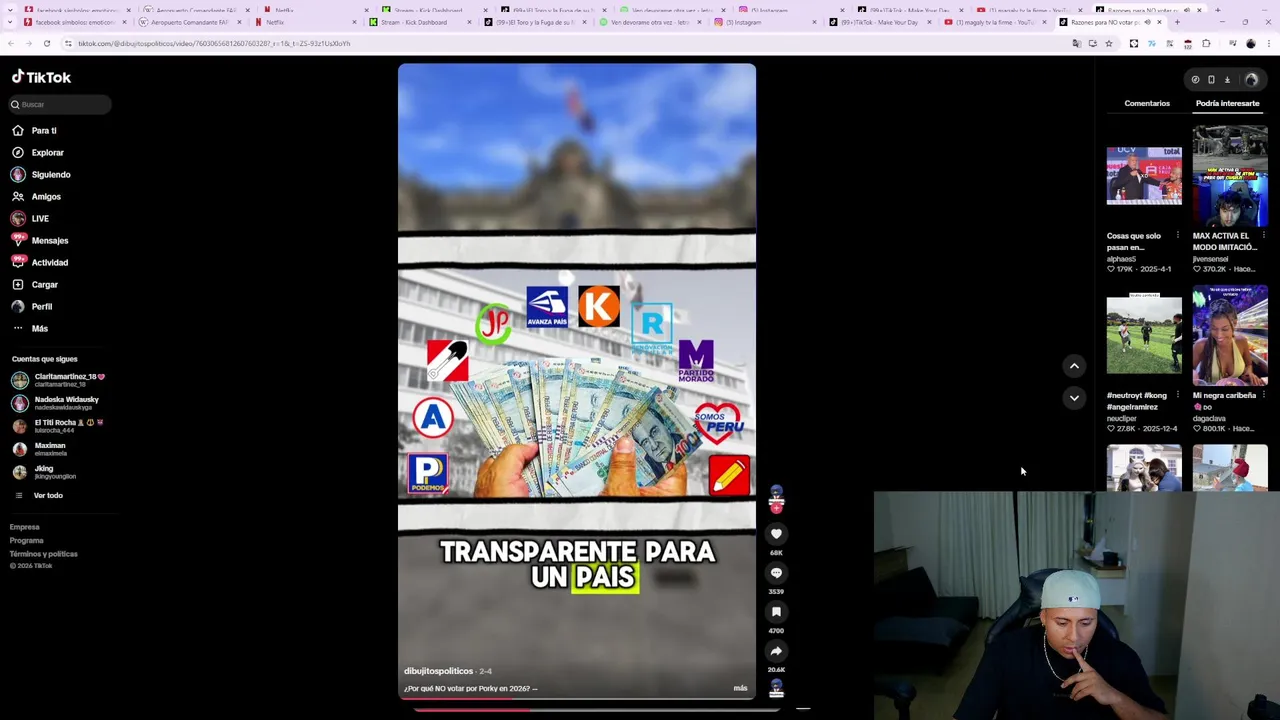Viewport: 1280px width, 720px height.
Task: Pause the playing video
Action: [577, 380]
